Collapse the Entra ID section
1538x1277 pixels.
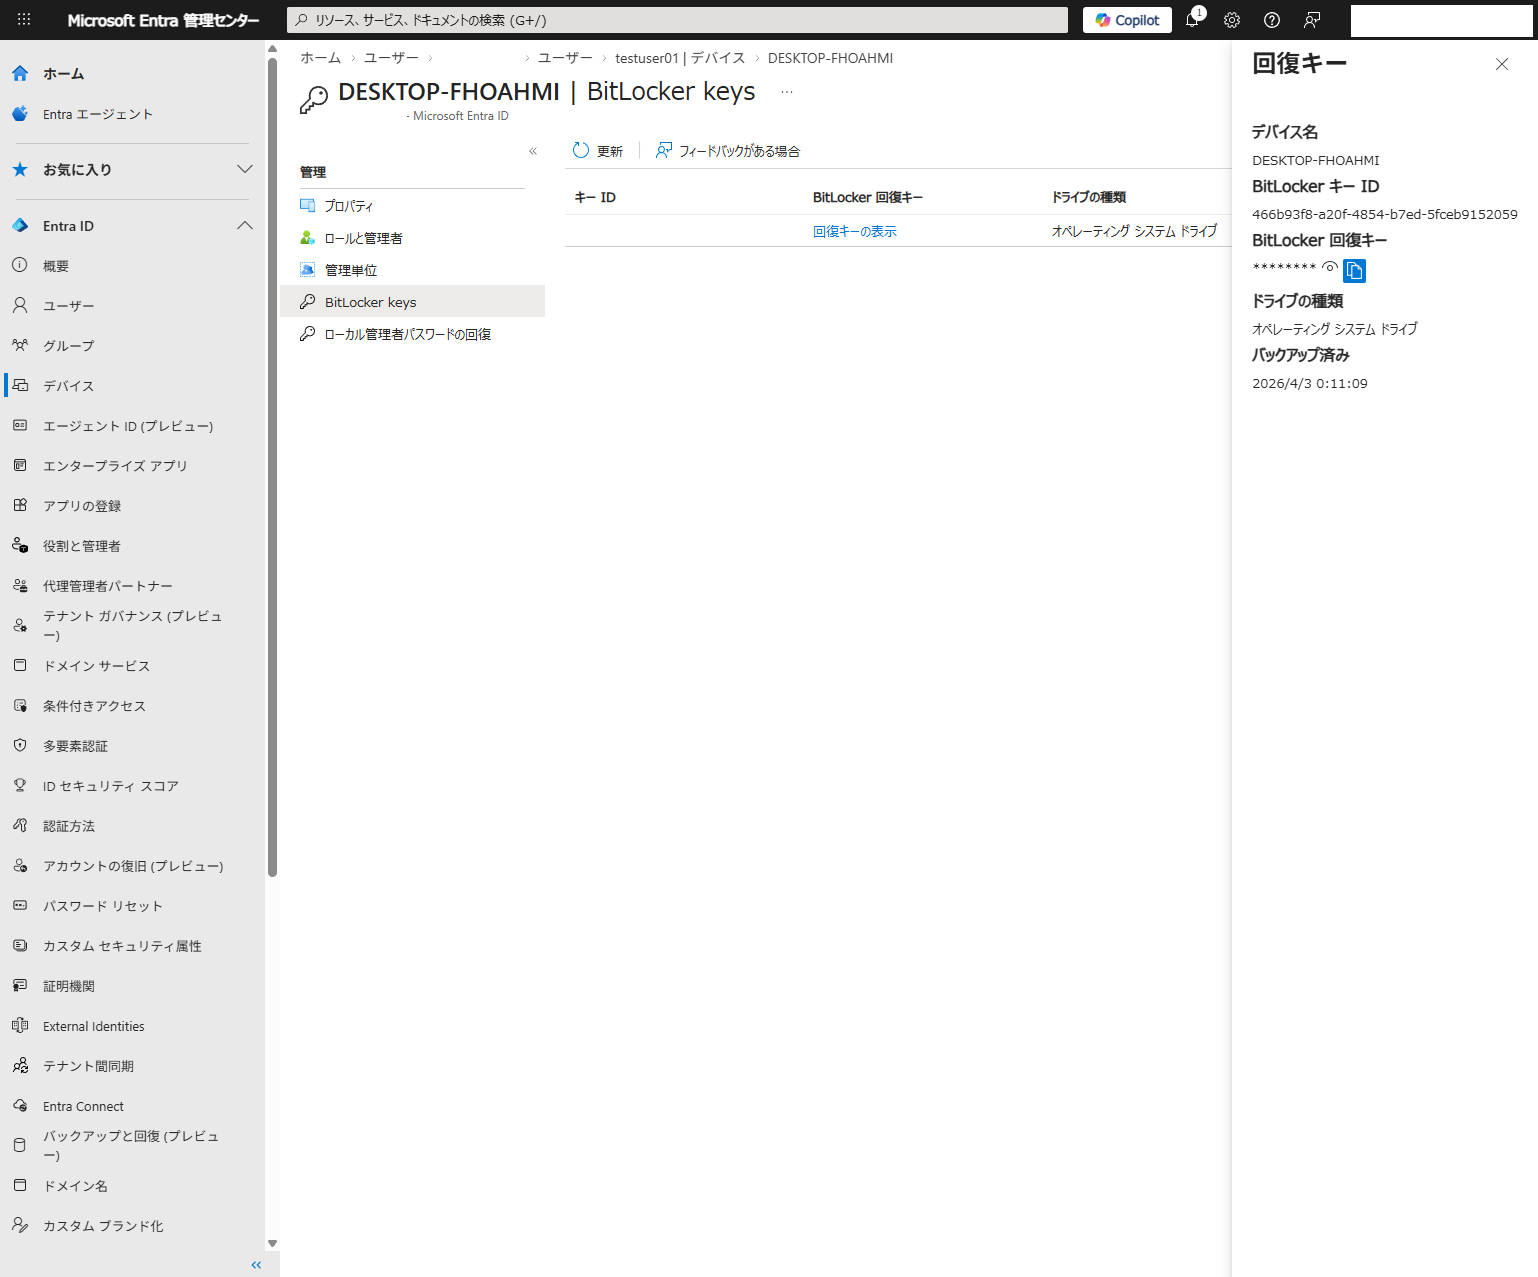(244, 226)
